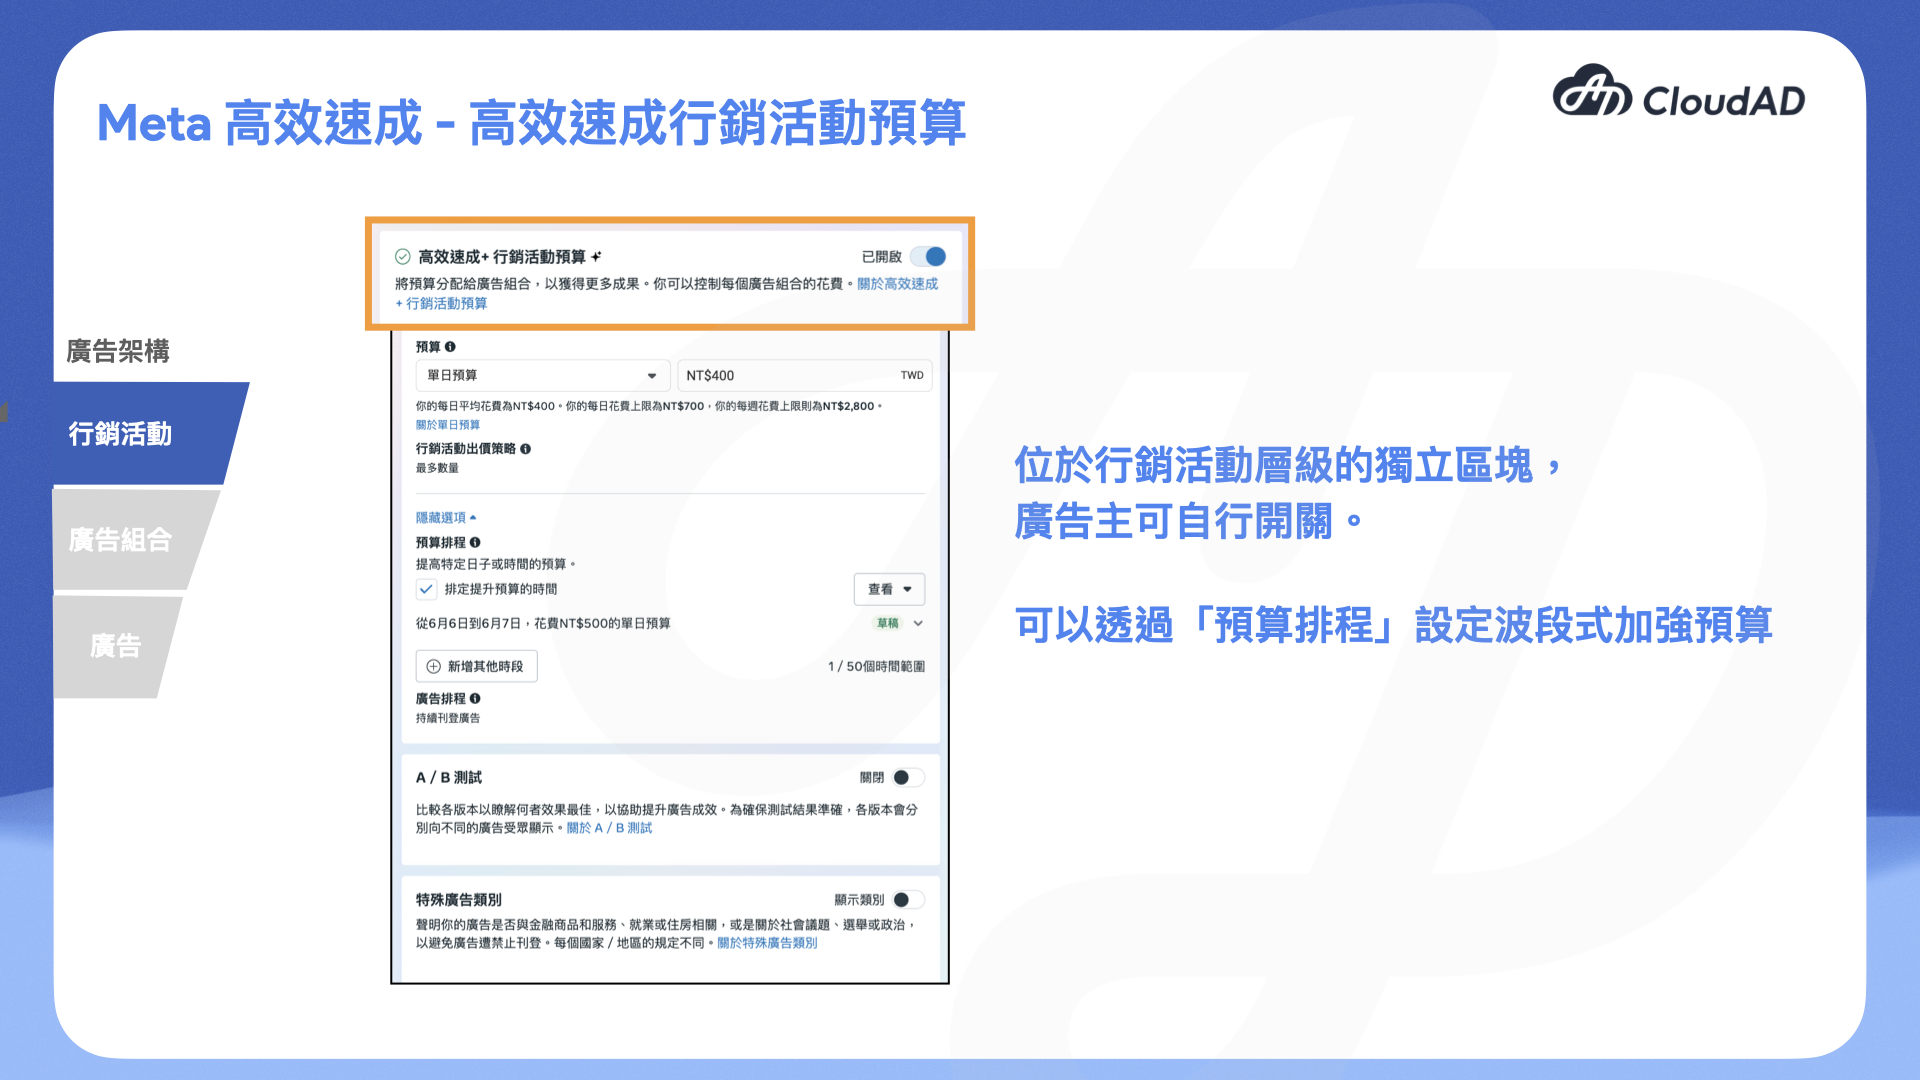Toggle the 特殊廣告類別 顯示類別 switch

point(908,899)
